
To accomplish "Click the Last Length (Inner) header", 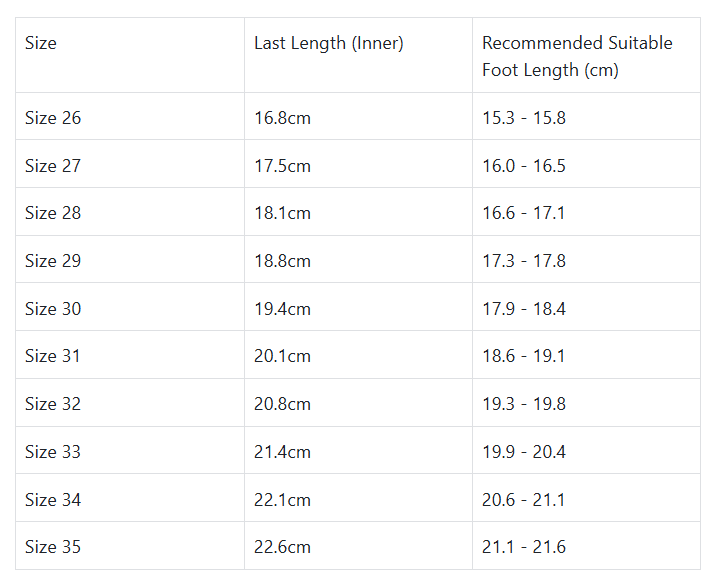I will [328, 43].
